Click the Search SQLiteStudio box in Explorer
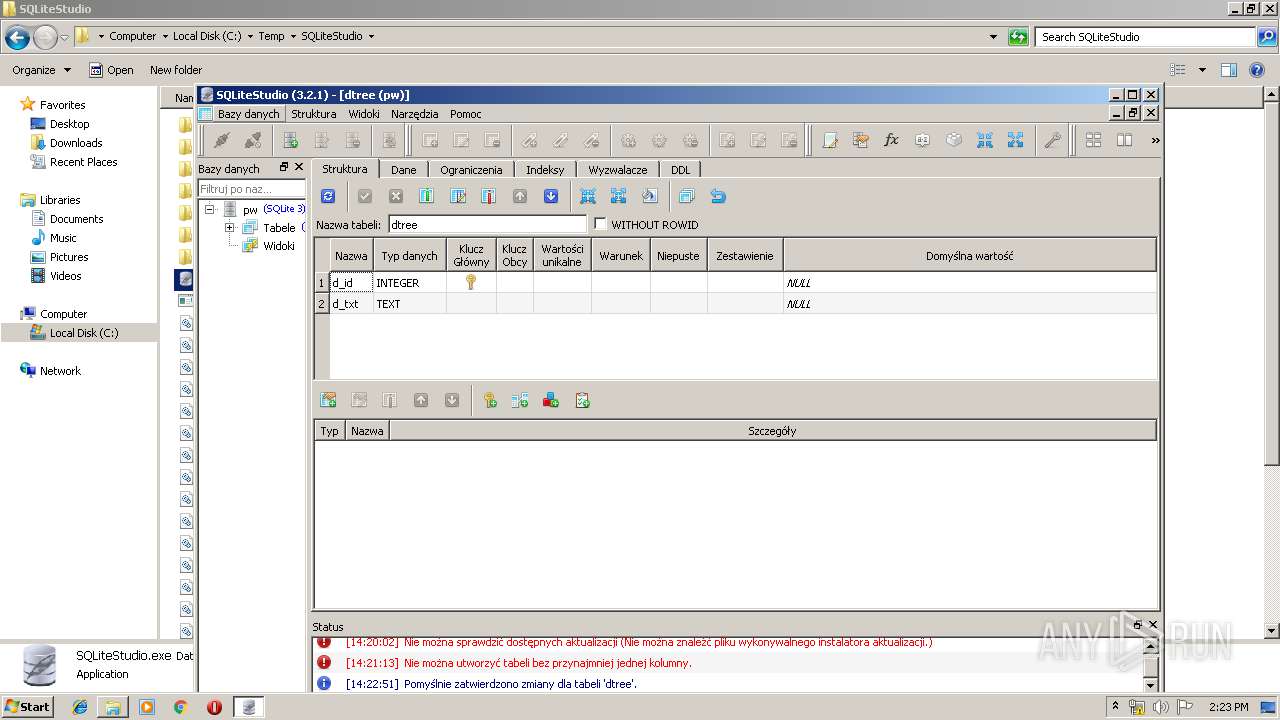The width and height of the screenshot is (1280, 720). tap(1146, 37)
